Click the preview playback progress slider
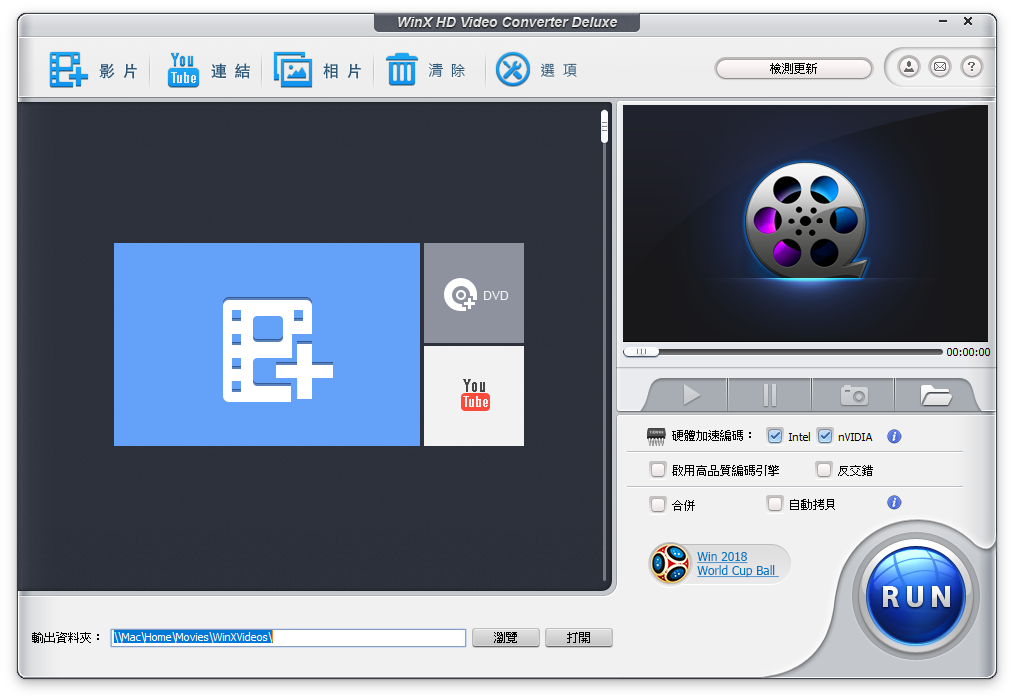Image resolution: width=1014 pixels, height=700 pixels. (782, 352)
